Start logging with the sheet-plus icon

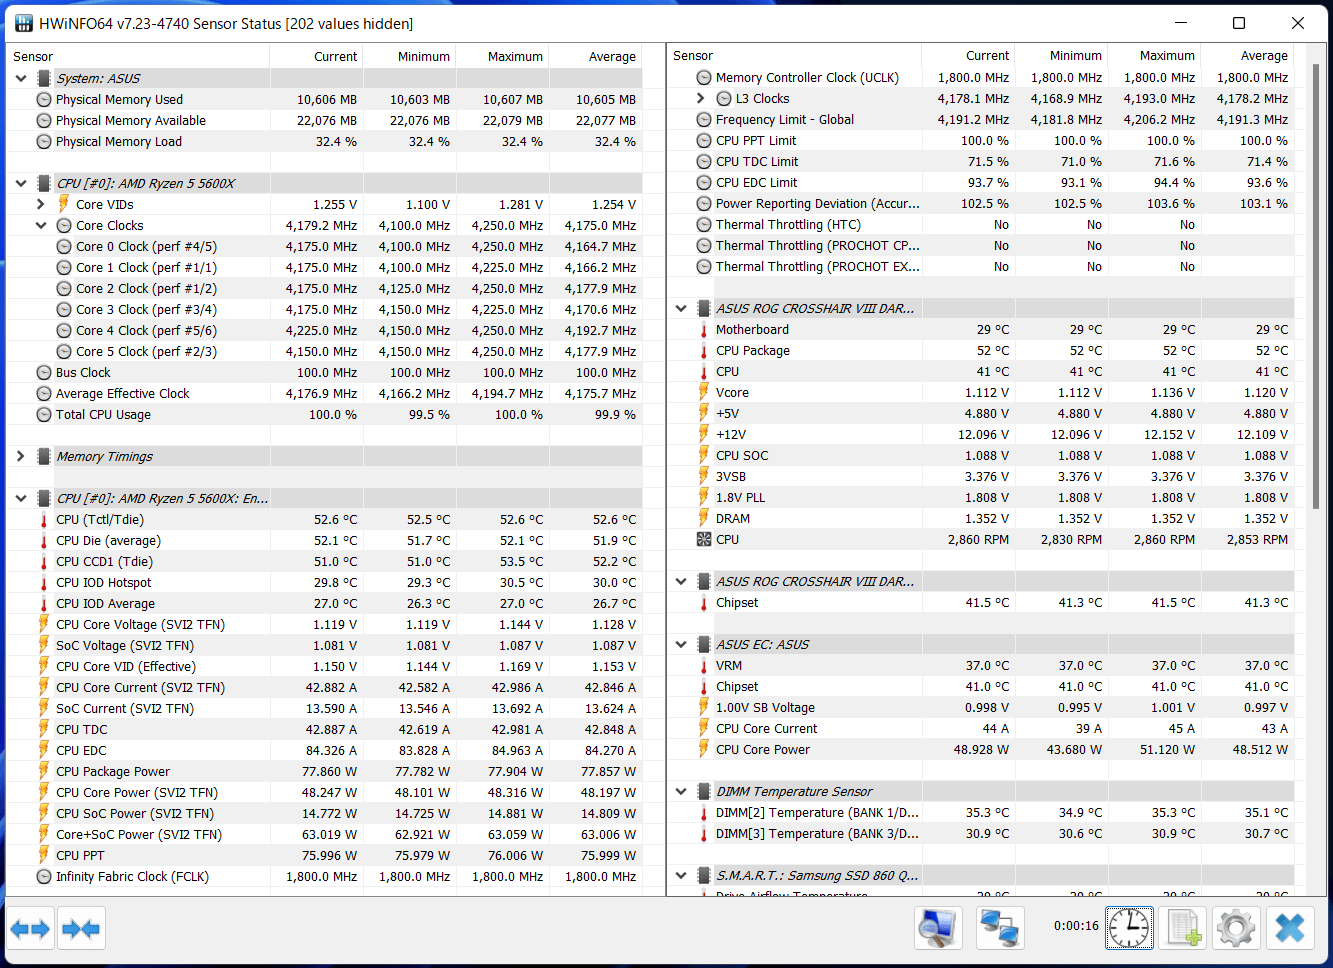(1184, 928)
